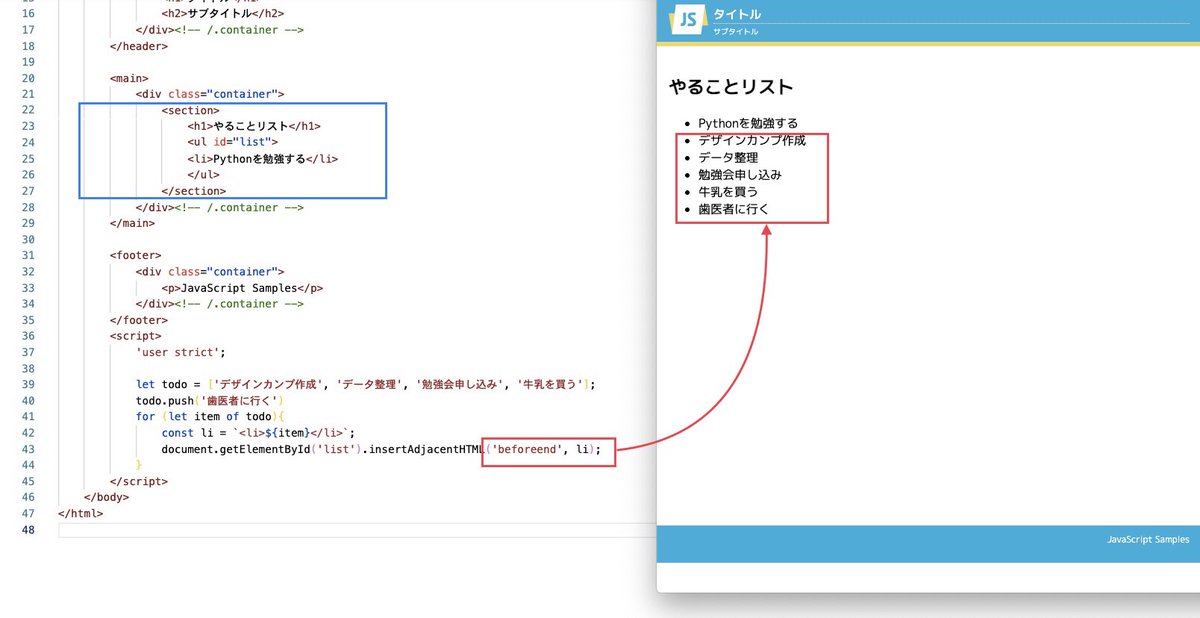Screen dimensions: 1200x618
Task: Click the <p>JavaScript Samples</p> code line
Action: point(242,287)
